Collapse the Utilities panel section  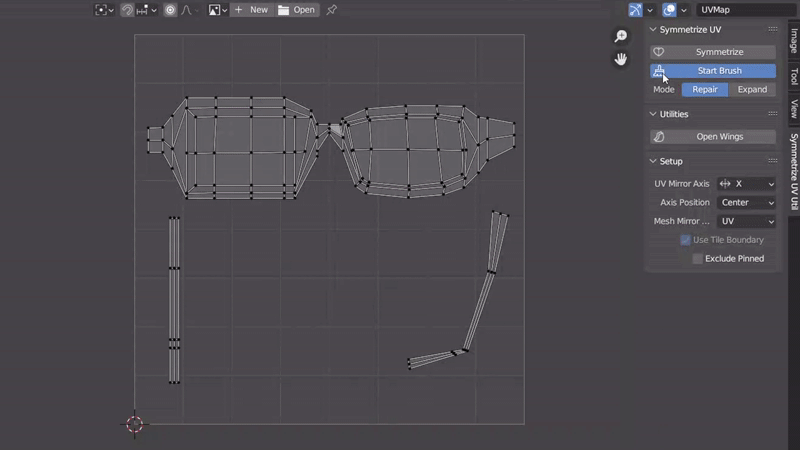pyautogui.click(x=654, y=114)
